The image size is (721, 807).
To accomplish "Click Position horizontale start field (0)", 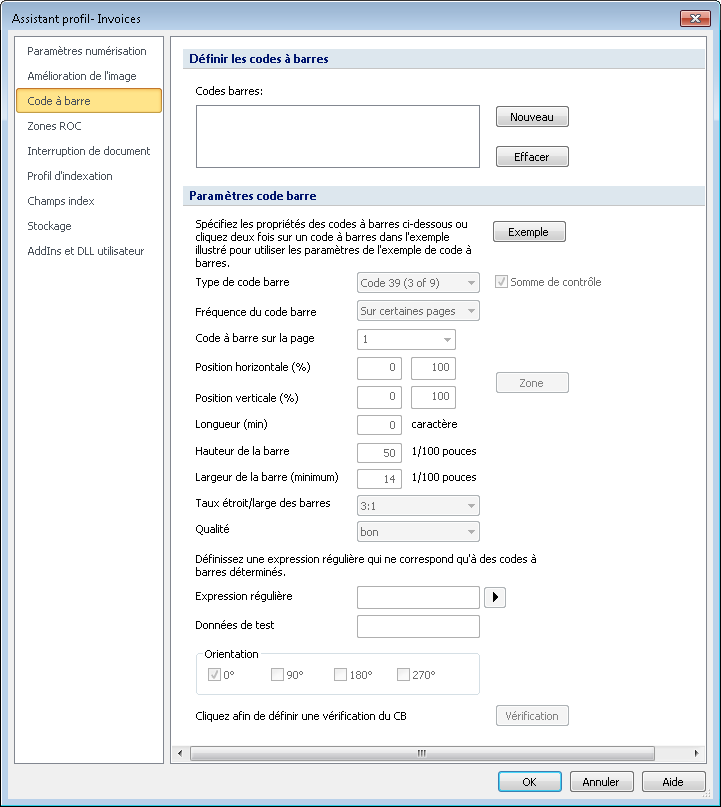I will point(379,368).
